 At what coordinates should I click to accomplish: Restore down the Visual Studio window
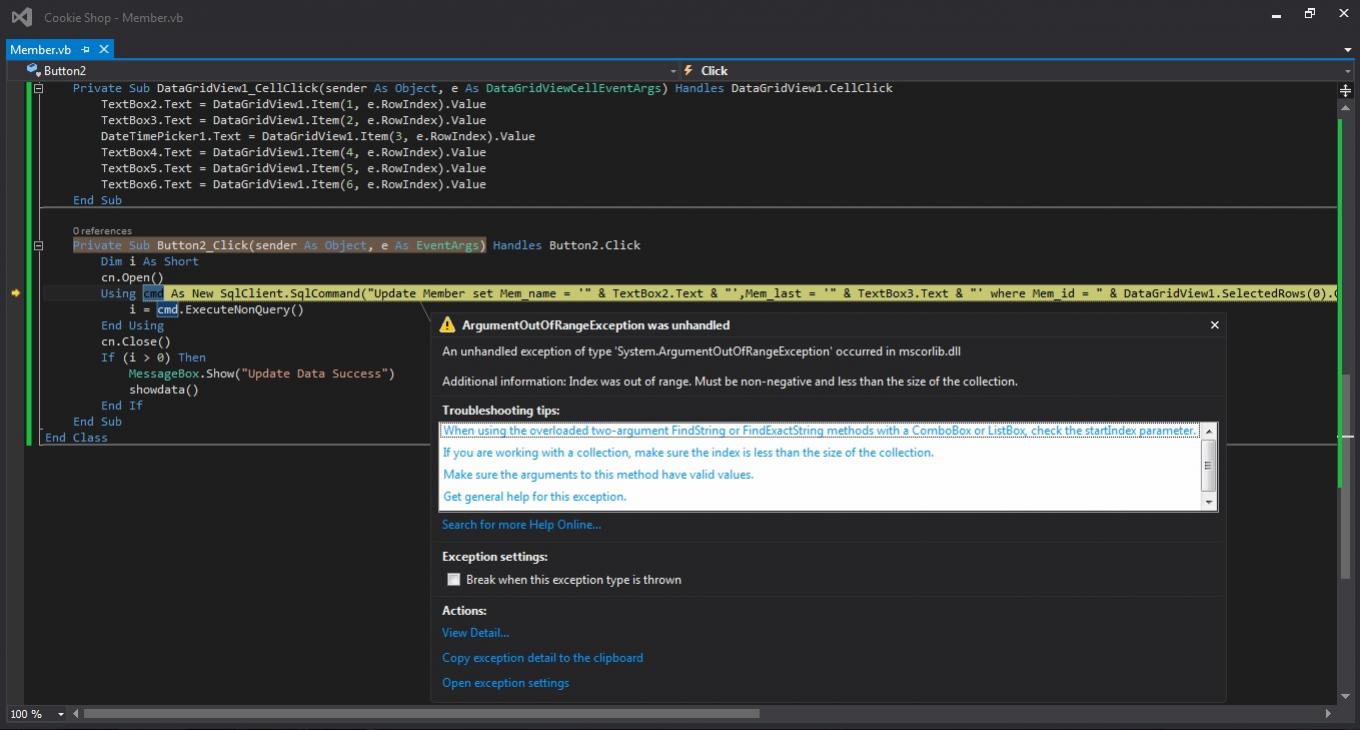coord(1310,14)
